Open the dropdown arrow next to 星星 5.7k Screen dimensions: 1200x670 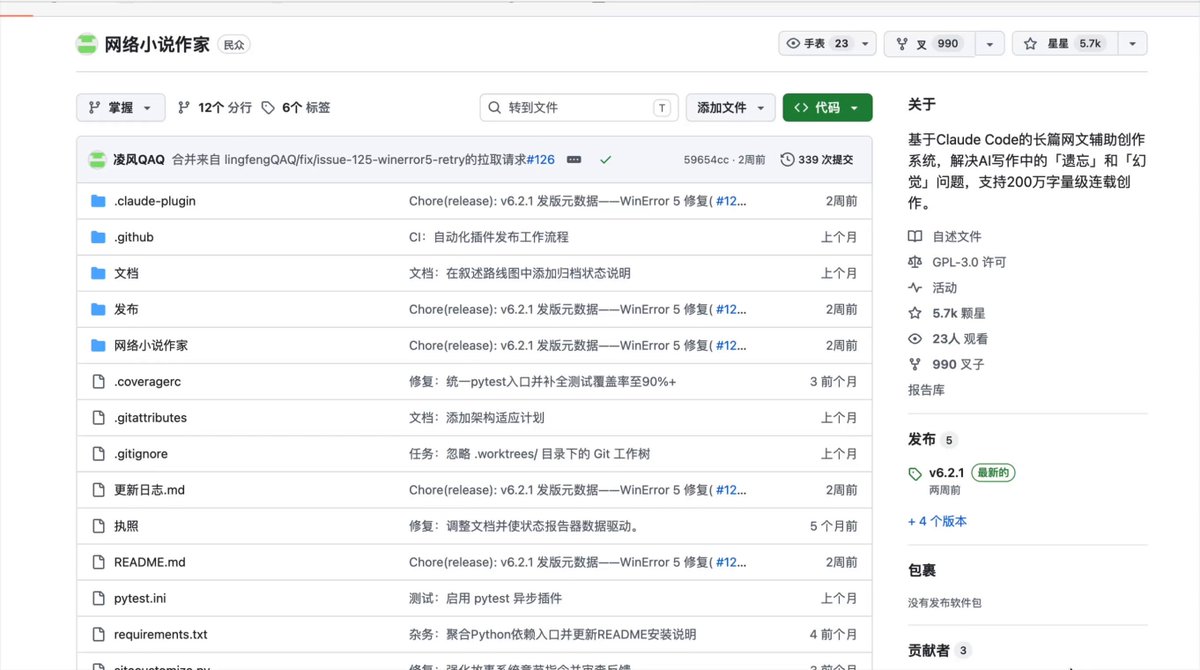[x=1132, y=44]
